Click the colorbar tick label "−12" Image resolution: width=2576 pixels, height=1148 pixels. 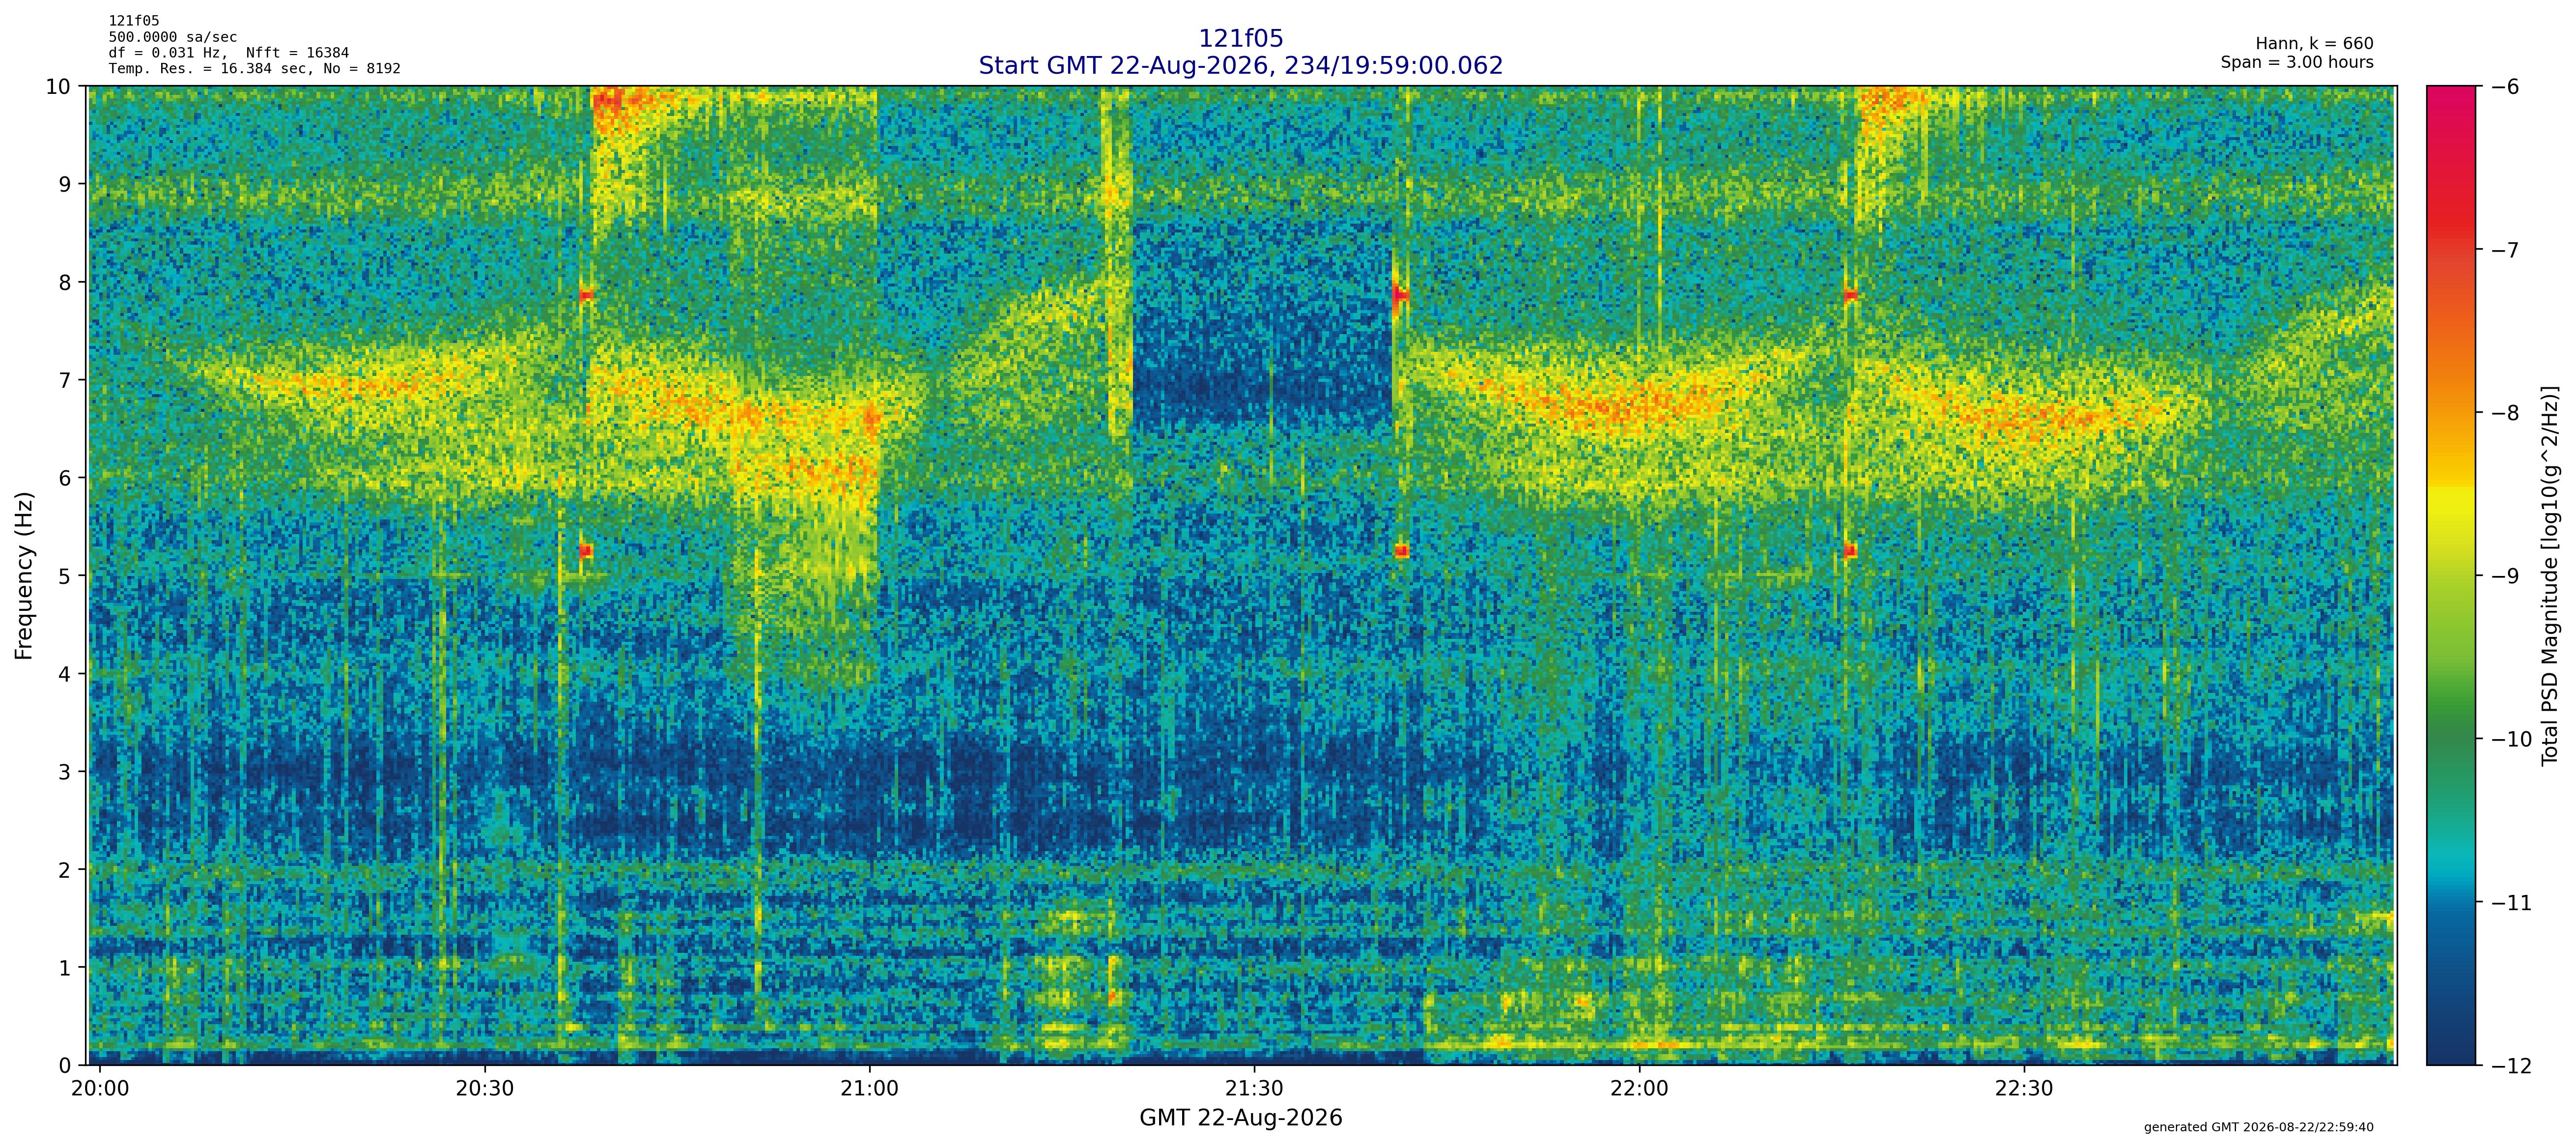tap(2511, 1066)
